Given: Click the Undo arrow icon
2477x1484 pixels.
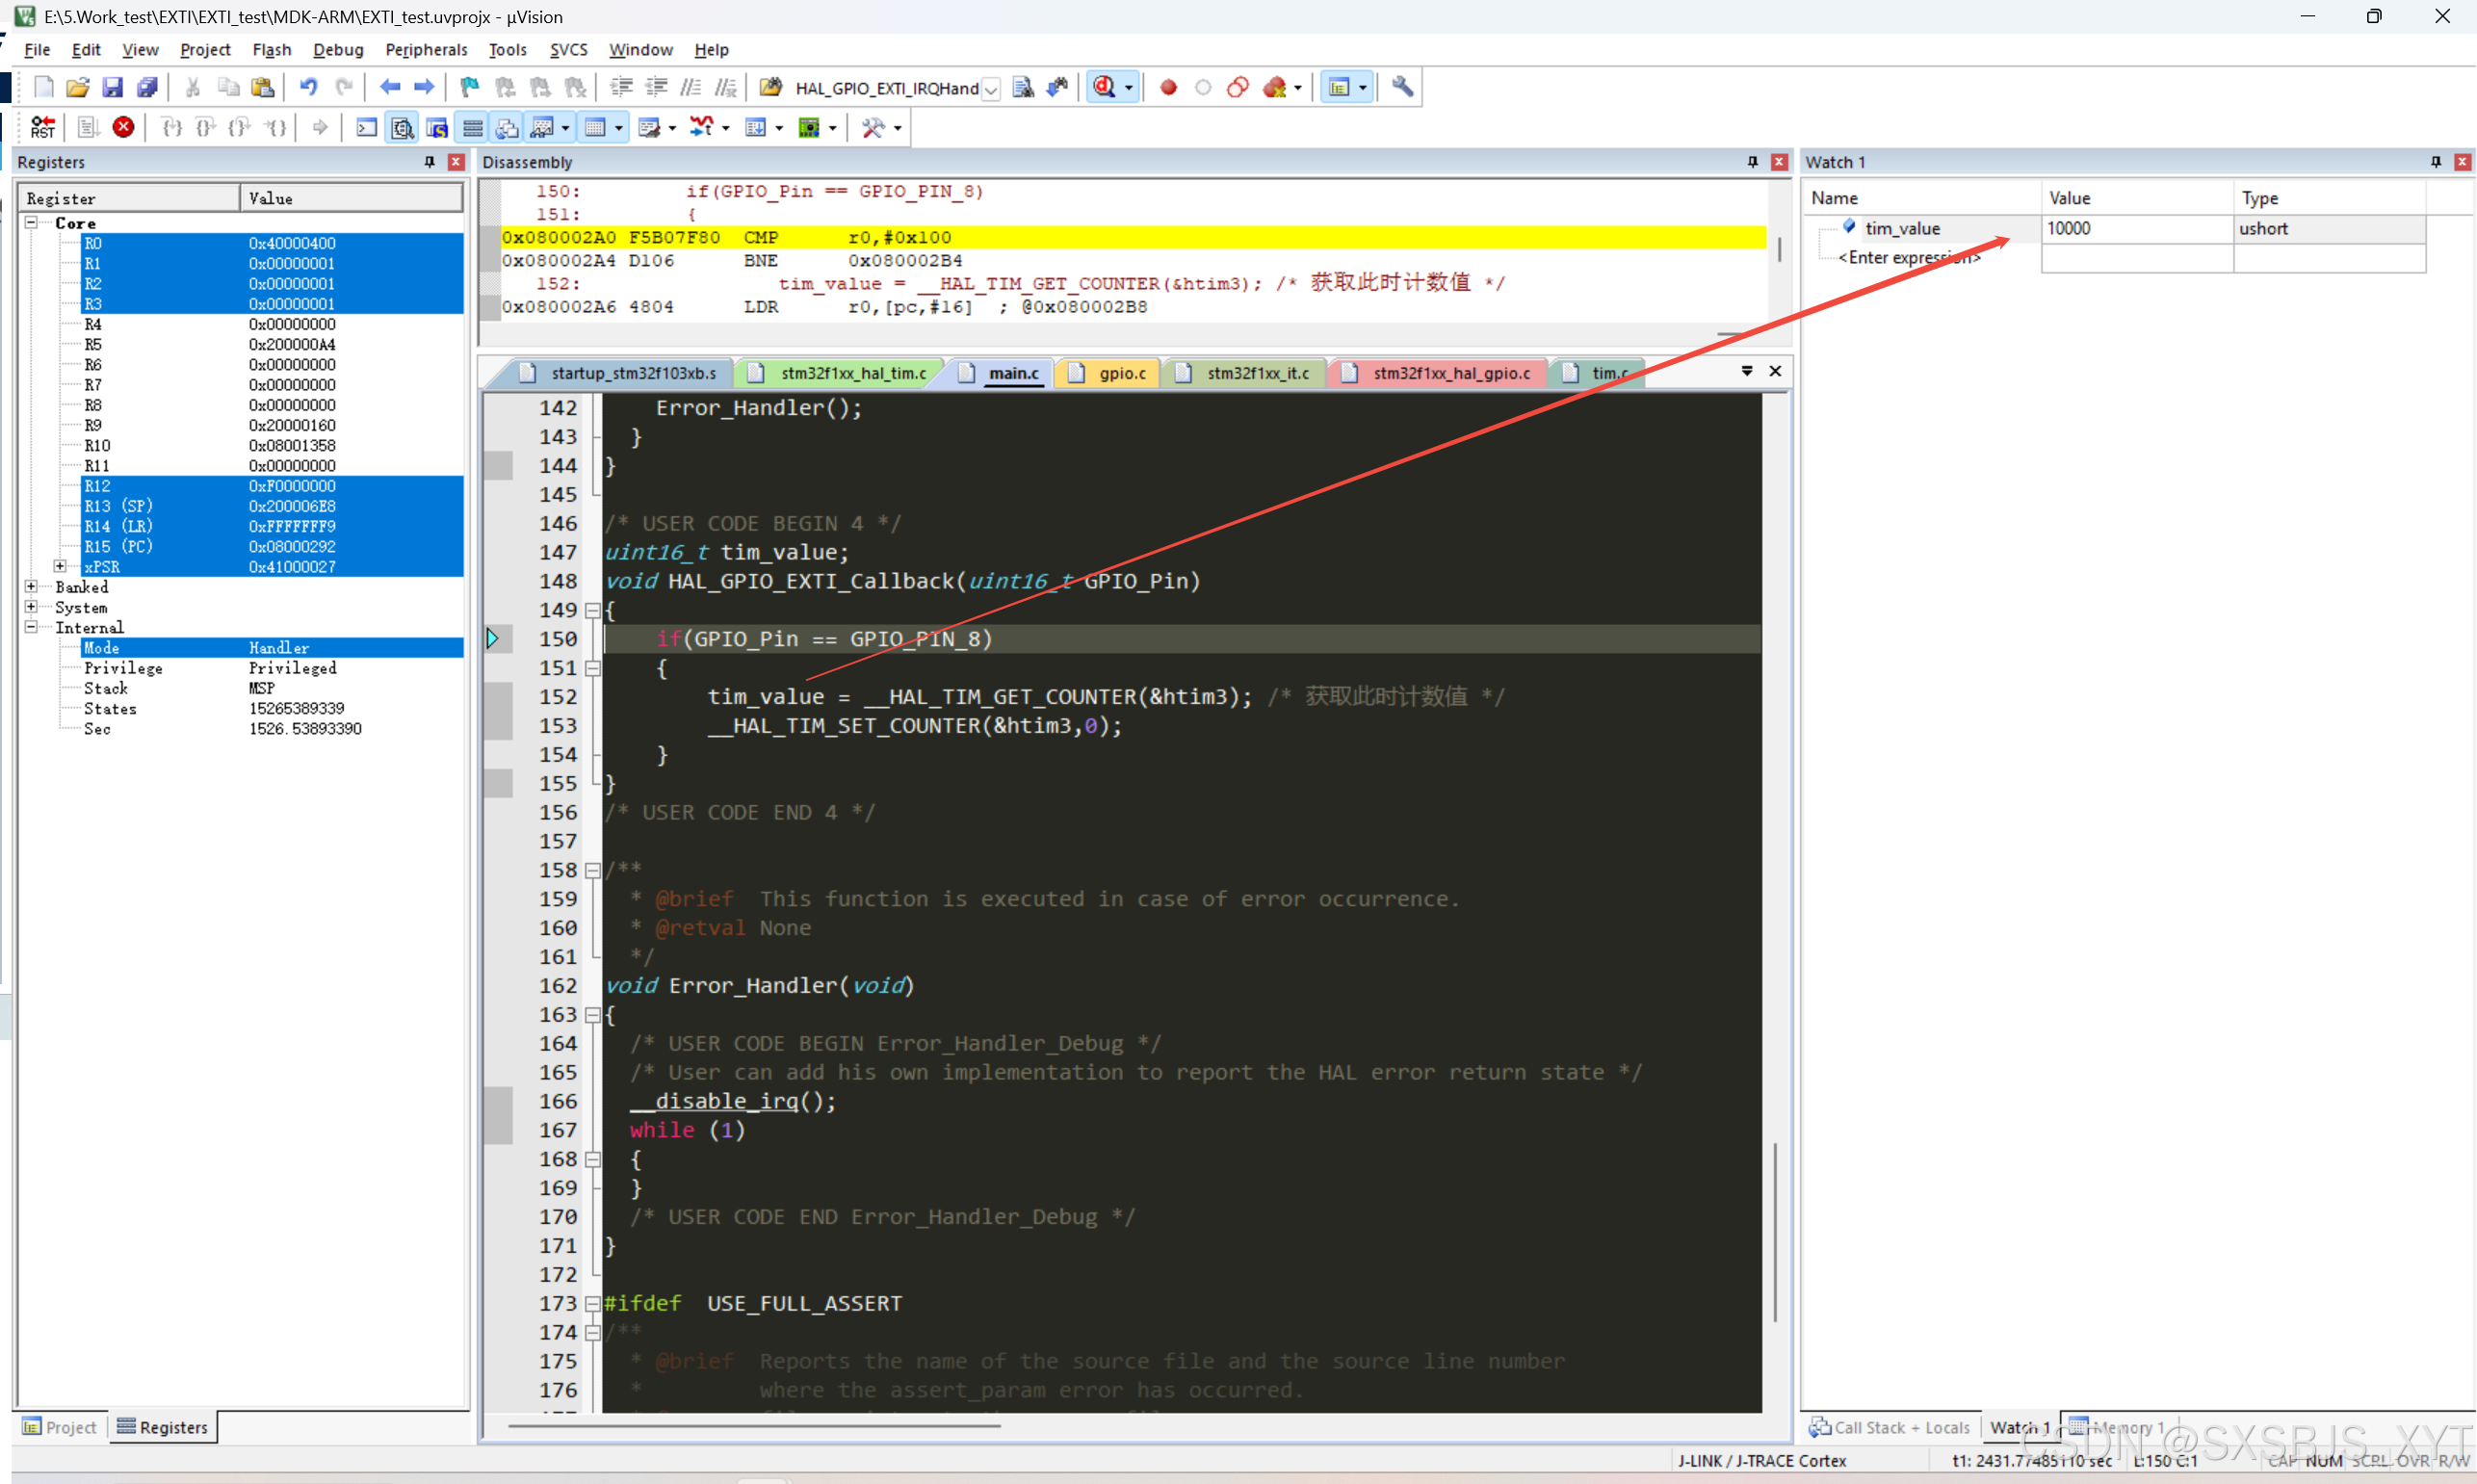Looking at the screenshot, I should 308,87.
